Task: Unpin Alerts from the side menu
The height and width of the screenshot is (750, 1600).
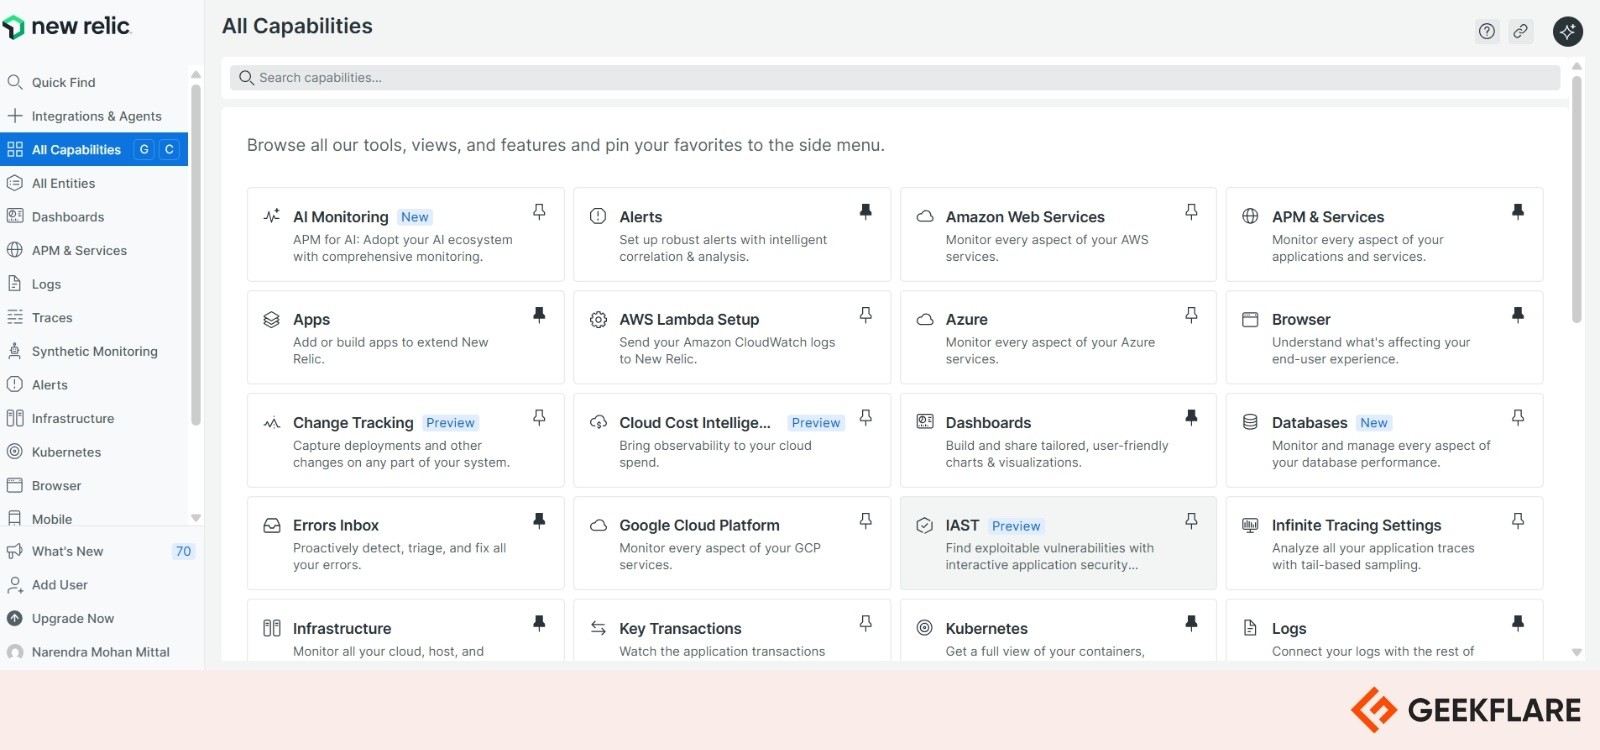Action: click(866, 212)
